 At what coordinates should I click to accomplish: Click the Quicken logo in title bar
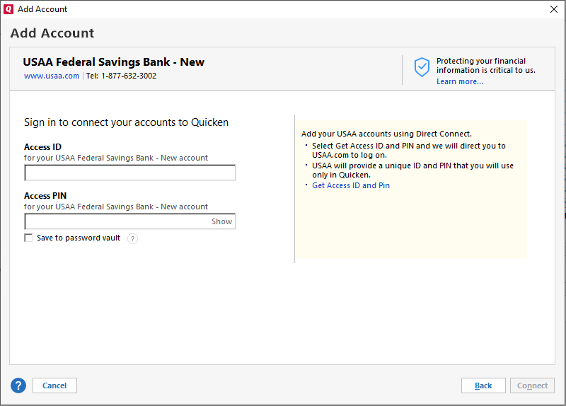8,9
